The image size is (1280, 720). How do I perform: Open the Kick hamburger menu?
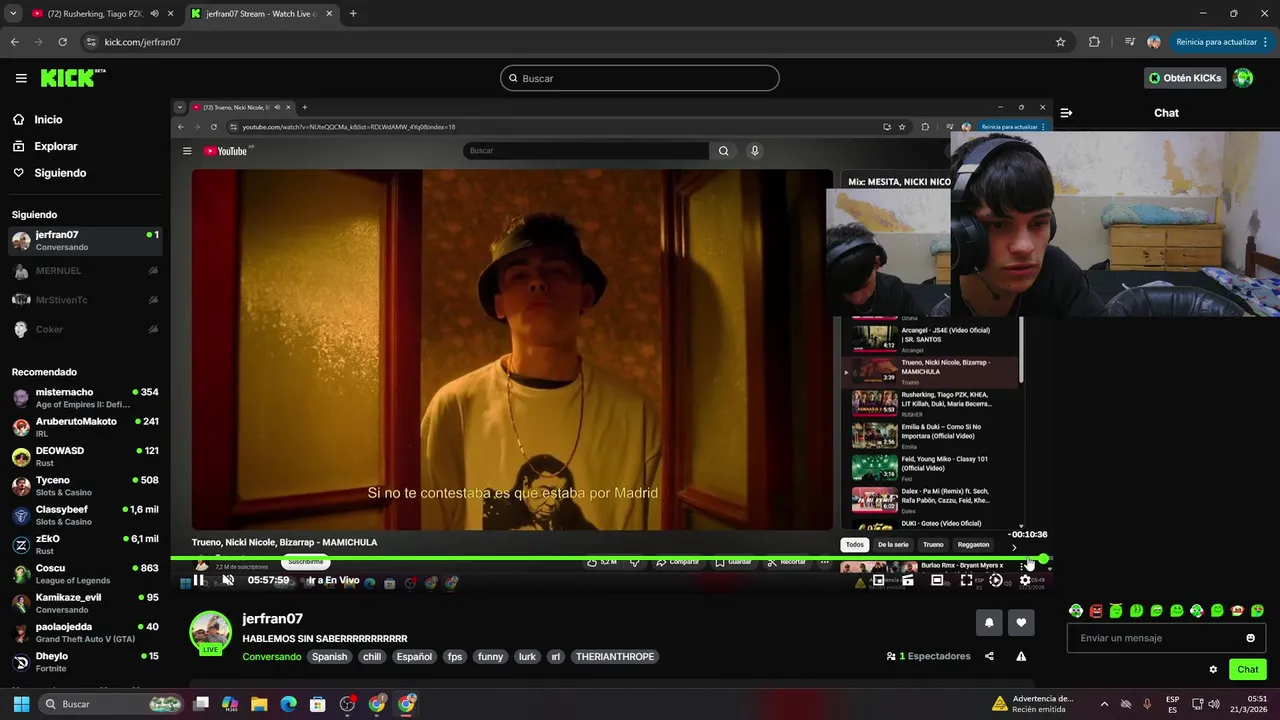coord(21,78)
